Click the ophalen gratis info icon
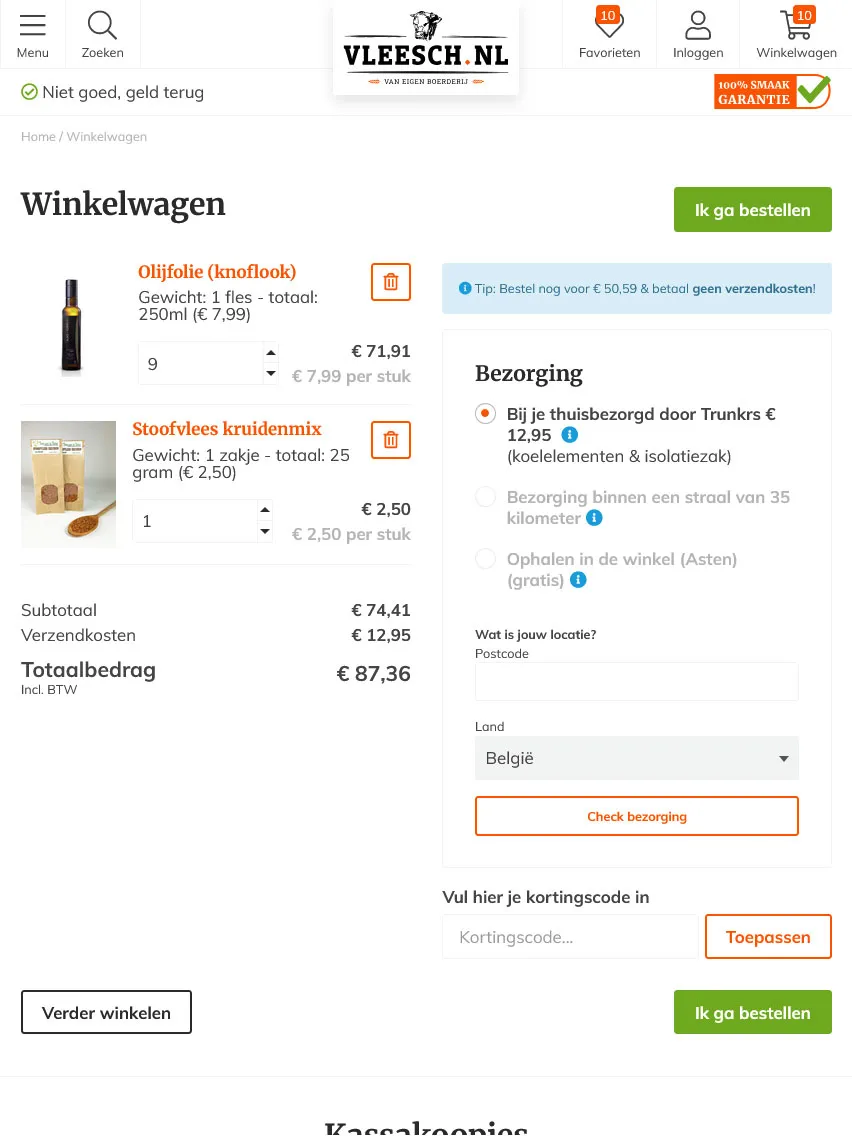The height and width of the screenshot is (1136, 852). pos(577,580)
